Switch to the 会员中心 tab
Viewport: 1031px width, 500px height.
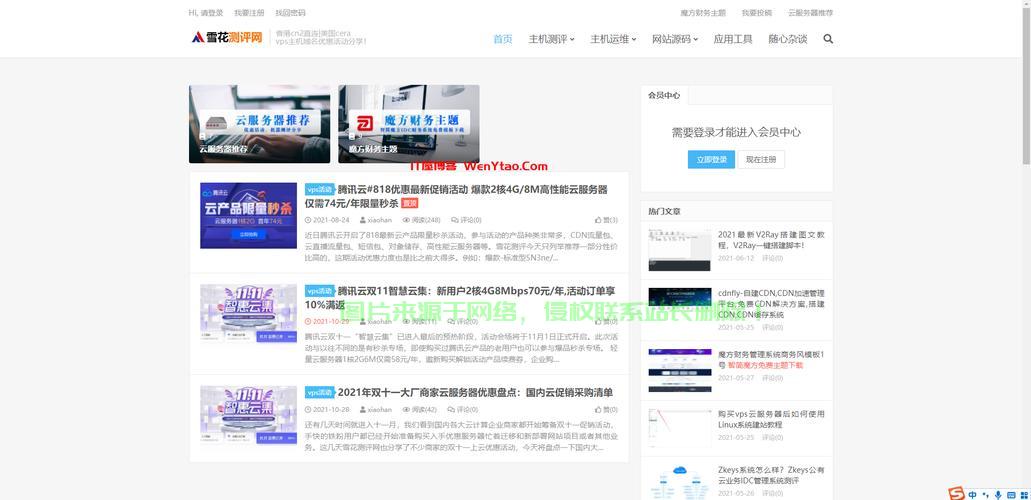pyautogui.click(x=664, y=95)
